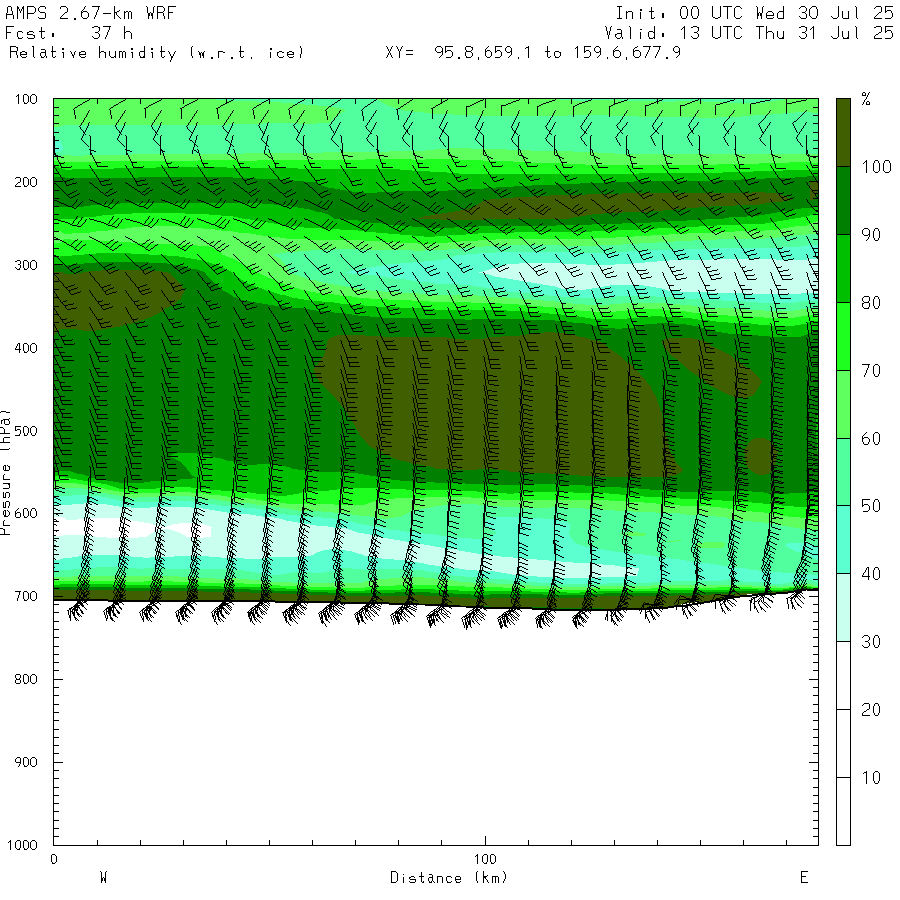Click the '20' colorbar tick label
The height and width of the screenshot is (900, 900).
pos(871,710)
